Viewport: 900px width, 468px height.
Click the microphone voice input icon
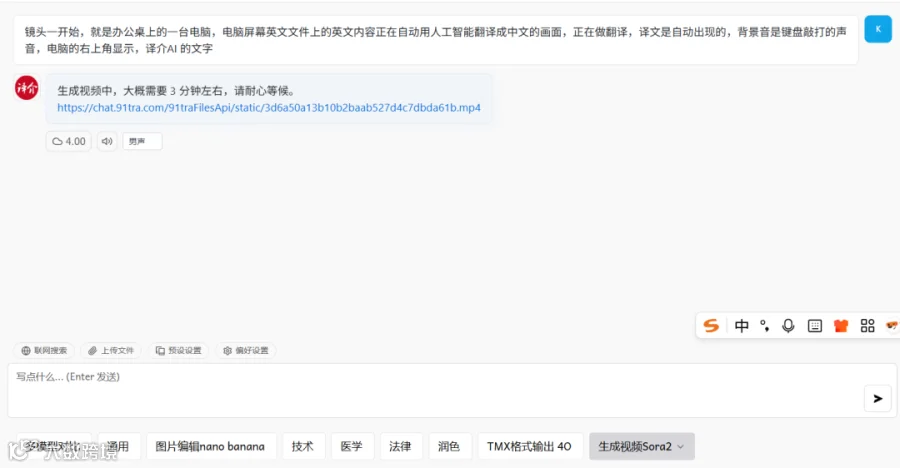click(x=789, y=326)
